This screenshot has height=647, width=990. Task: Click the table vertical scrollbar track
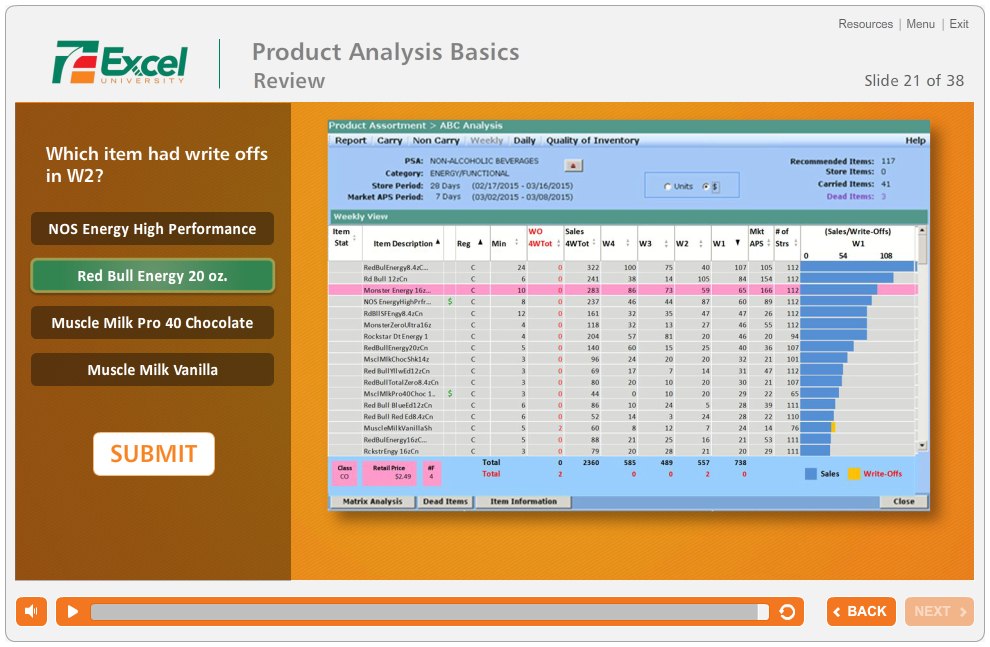(922, 338)
